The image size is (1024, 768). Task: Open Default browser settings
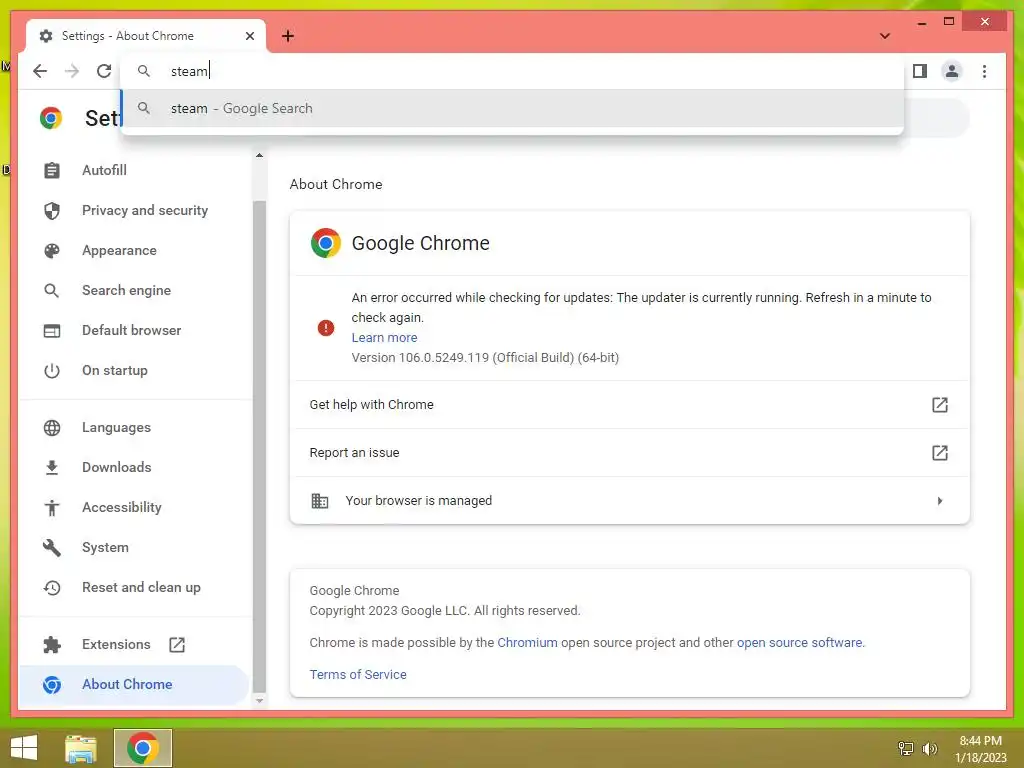131,330
